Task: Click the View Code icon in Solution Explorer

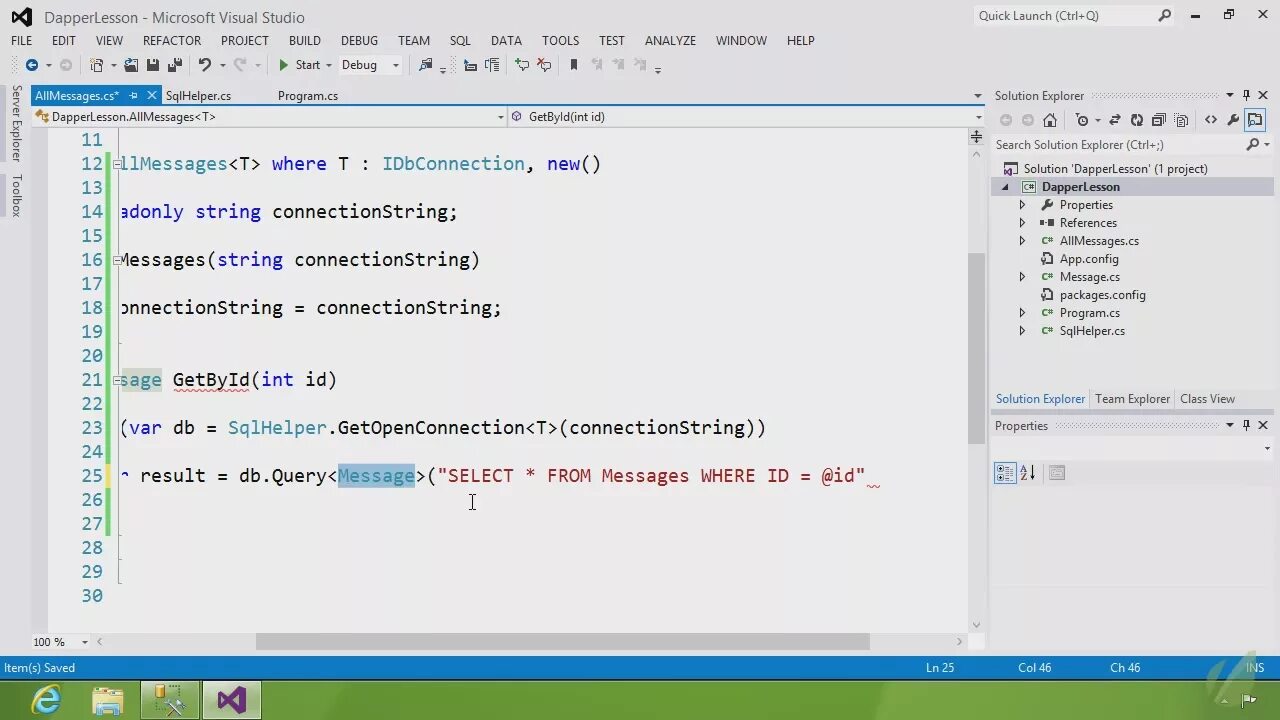Action: click(1211, 120)
